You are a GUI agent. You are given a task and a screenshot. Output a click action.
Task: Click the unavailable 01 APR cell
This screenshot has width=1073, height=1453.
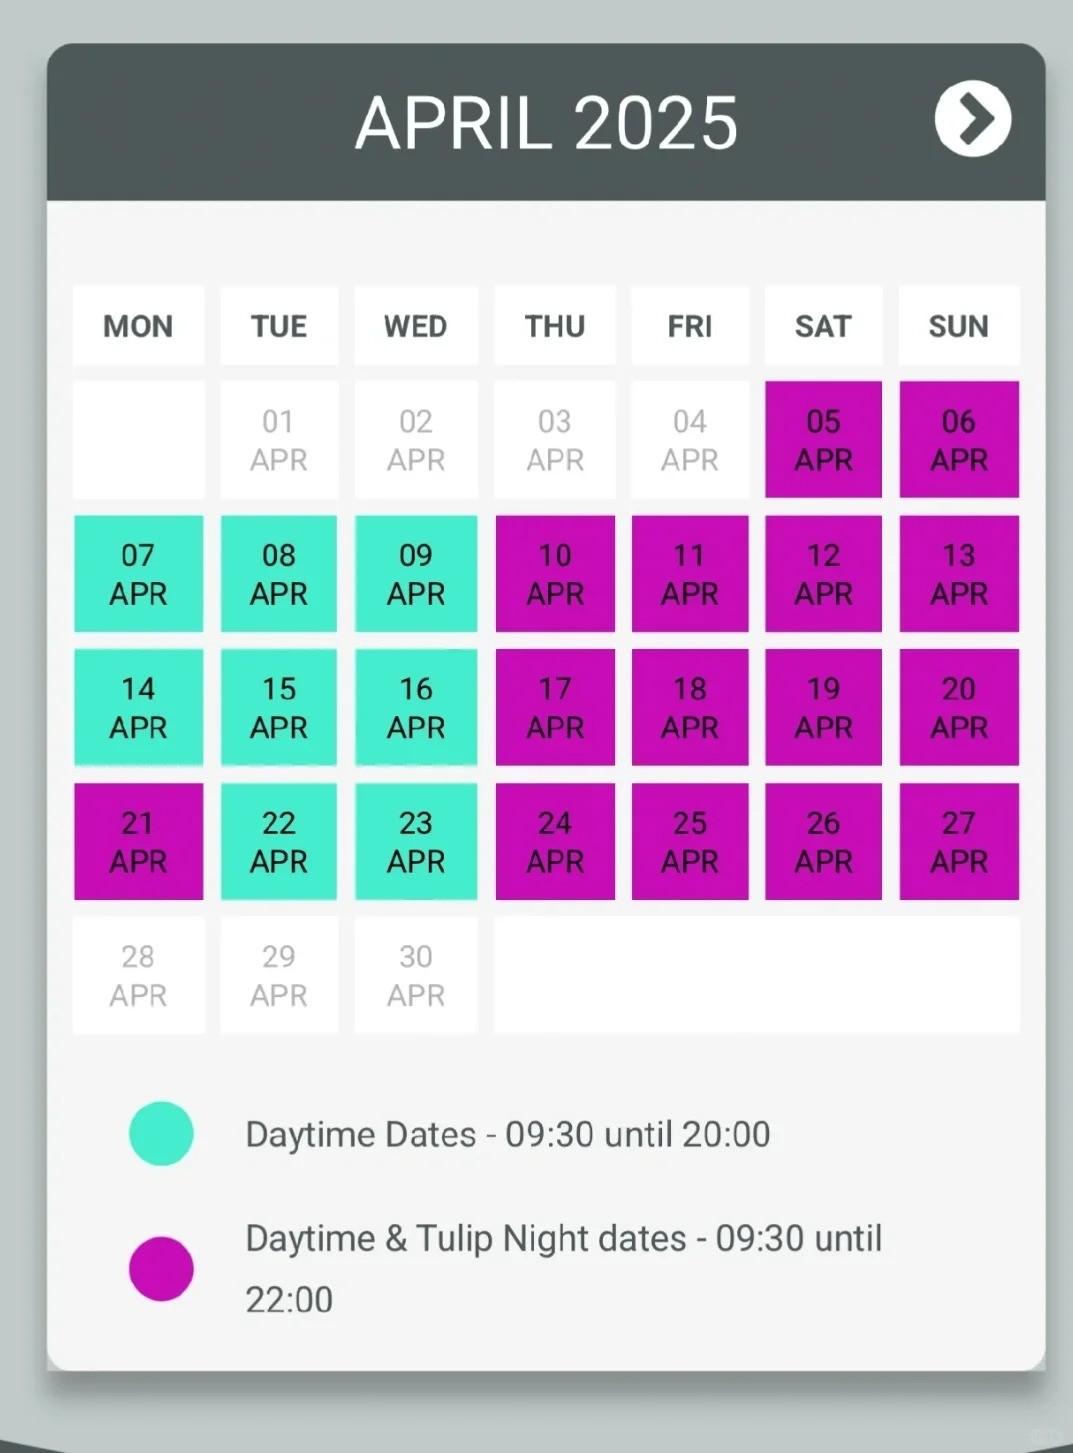(279, 439)
